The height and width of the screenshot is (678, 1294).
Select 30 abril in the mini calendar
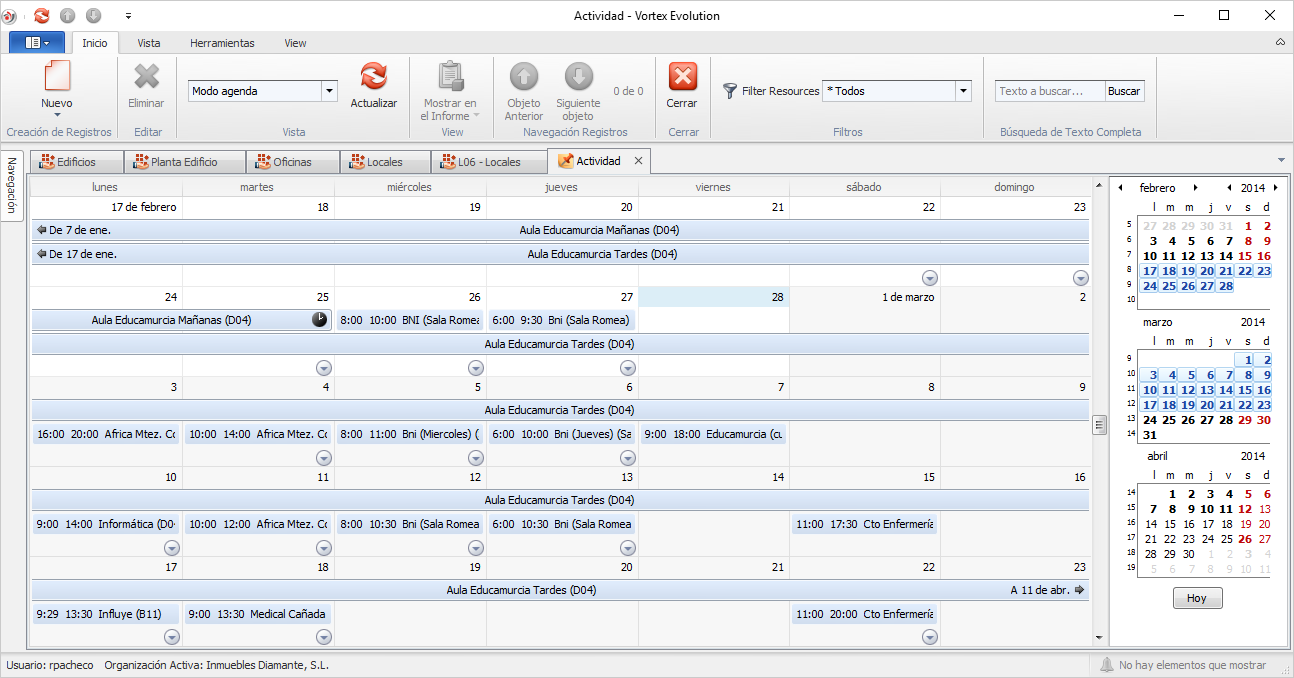click(1188, 554)
